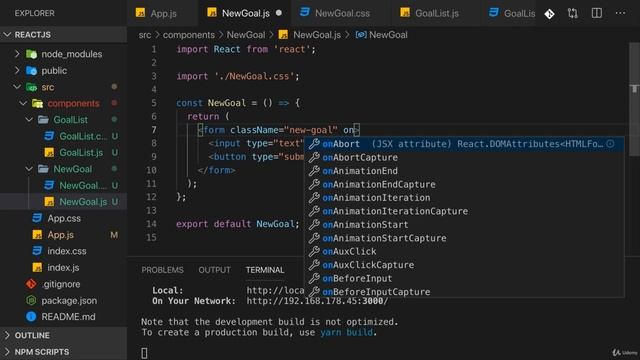Switch to the GoalList.js tab

[x=437, y=13]
